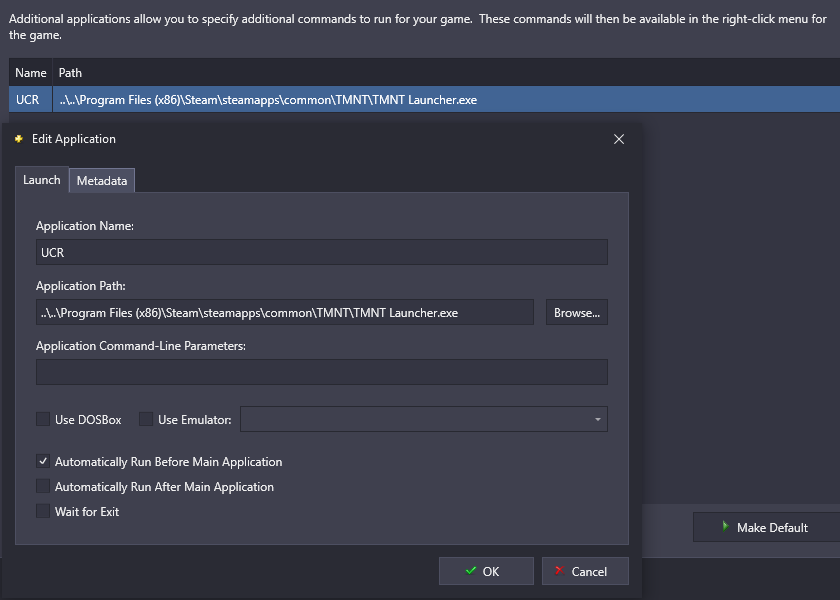
Task: Click the Cancel button
Action: click(x=585, y=571)
